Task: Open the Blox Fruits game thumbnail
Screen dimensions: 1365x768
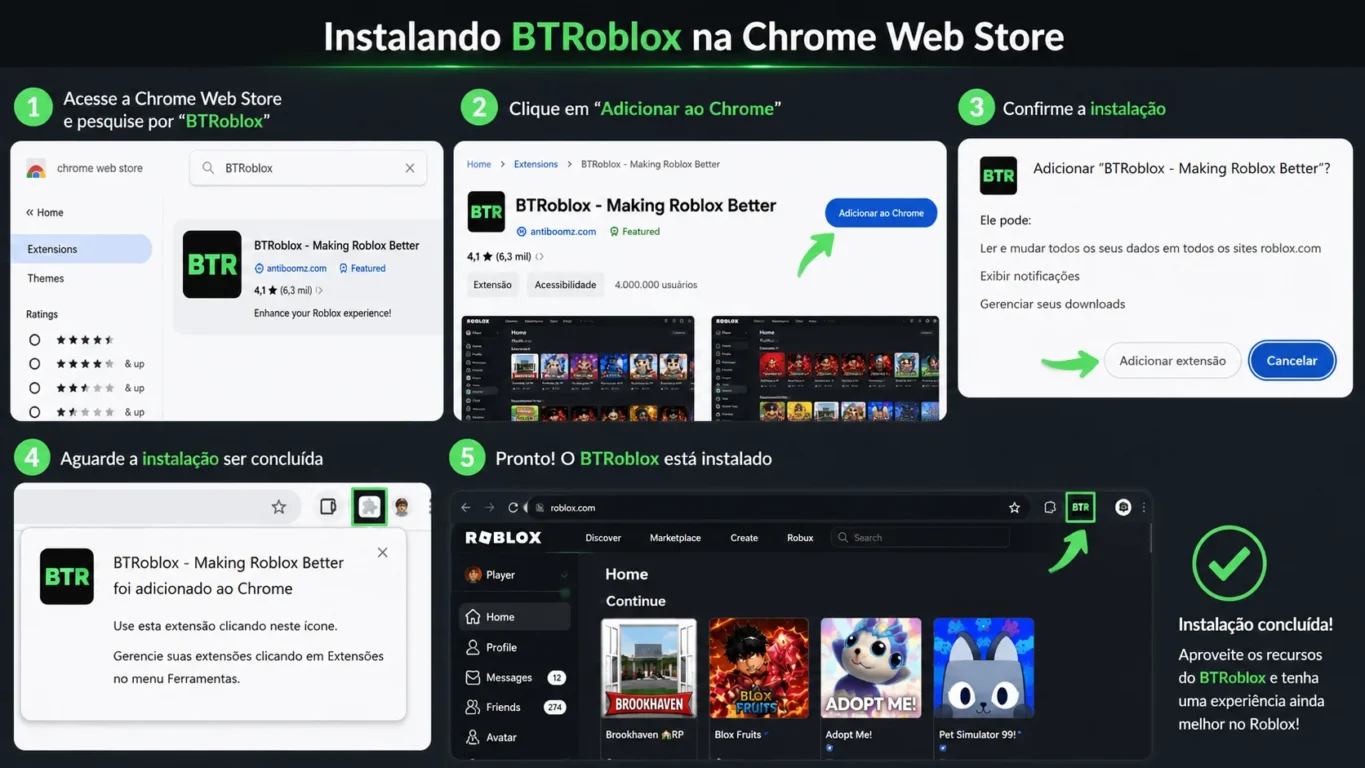Action: (759, 668)
